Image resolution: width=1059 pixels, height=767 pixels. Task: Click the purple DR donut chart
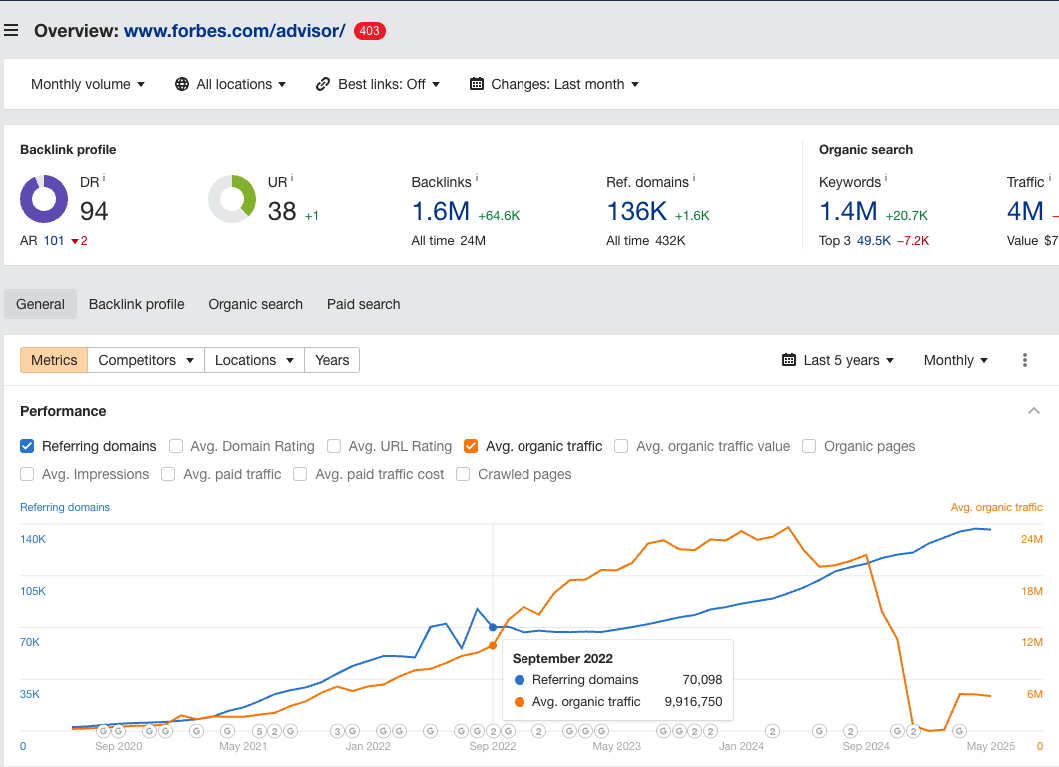click(44, 199)
